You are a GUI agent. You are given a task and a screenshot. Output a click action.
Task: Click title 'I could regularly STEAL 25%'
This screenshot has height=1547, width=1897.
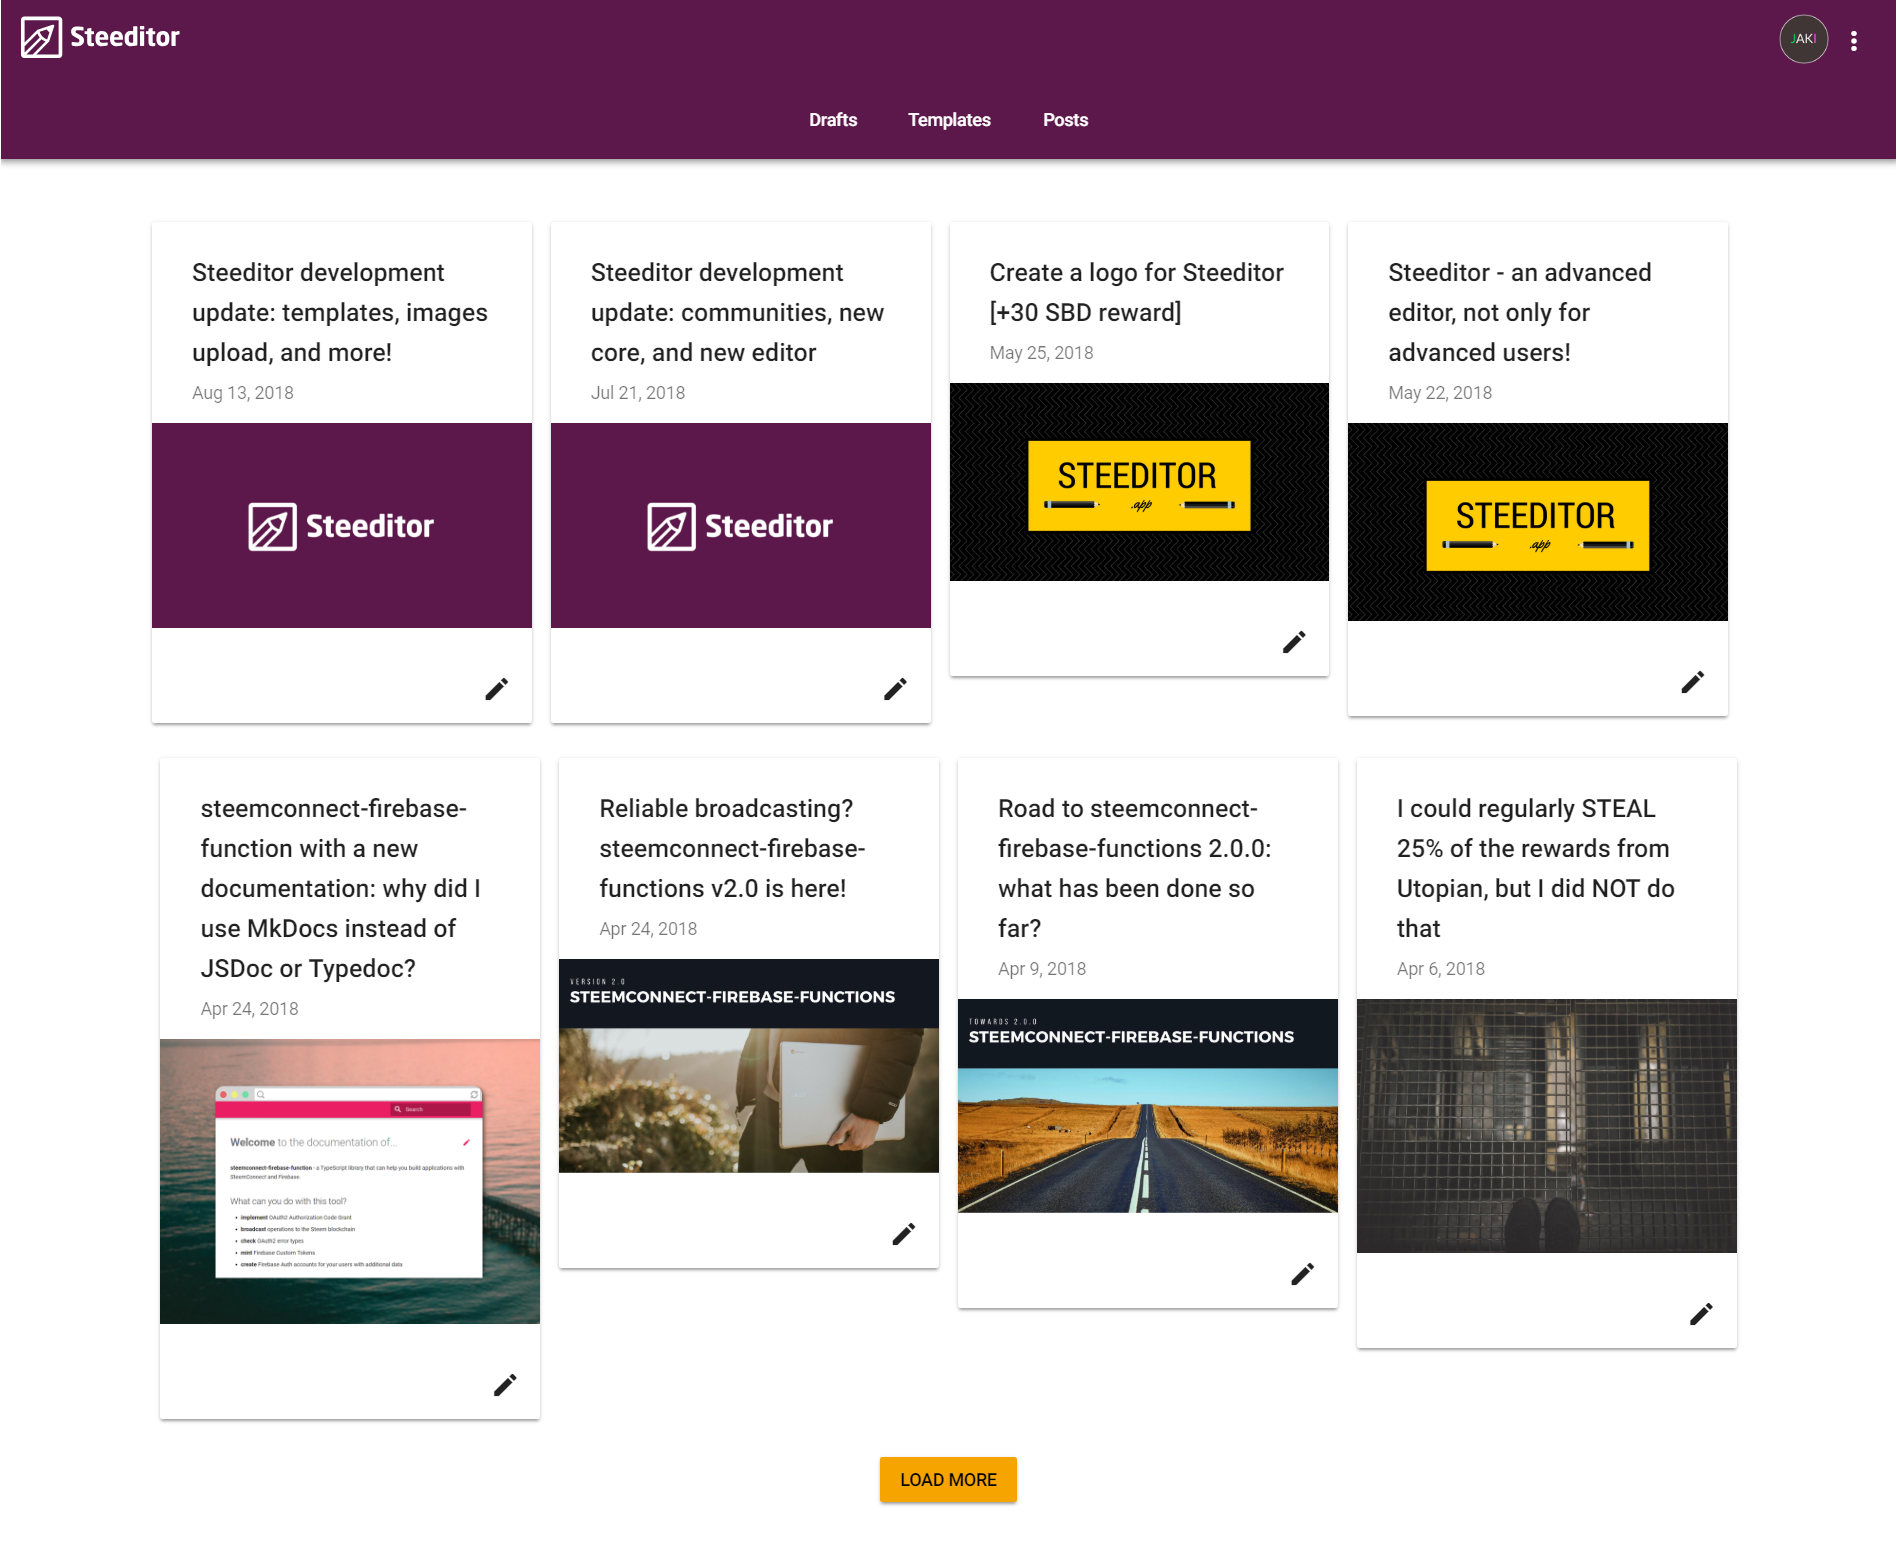click(1535, 868)
